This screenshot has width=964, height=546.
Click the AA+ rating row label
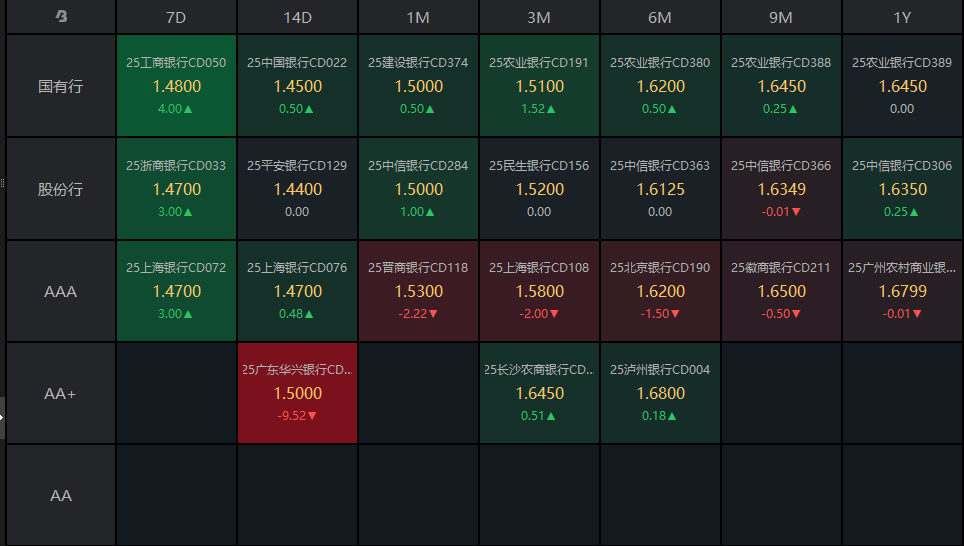point(61,394)
